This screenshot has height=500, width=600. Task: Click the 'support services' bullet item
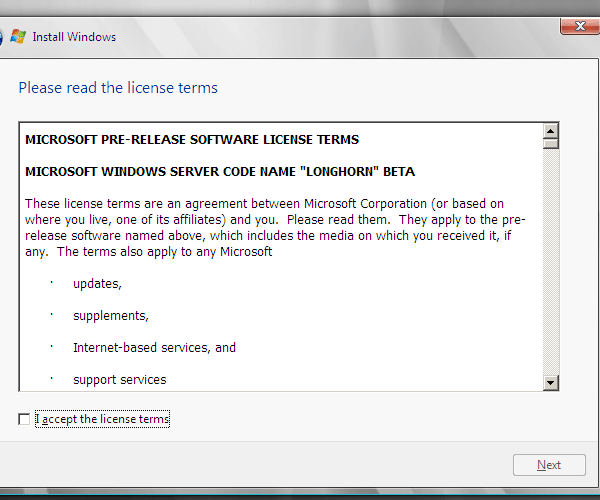119,379
